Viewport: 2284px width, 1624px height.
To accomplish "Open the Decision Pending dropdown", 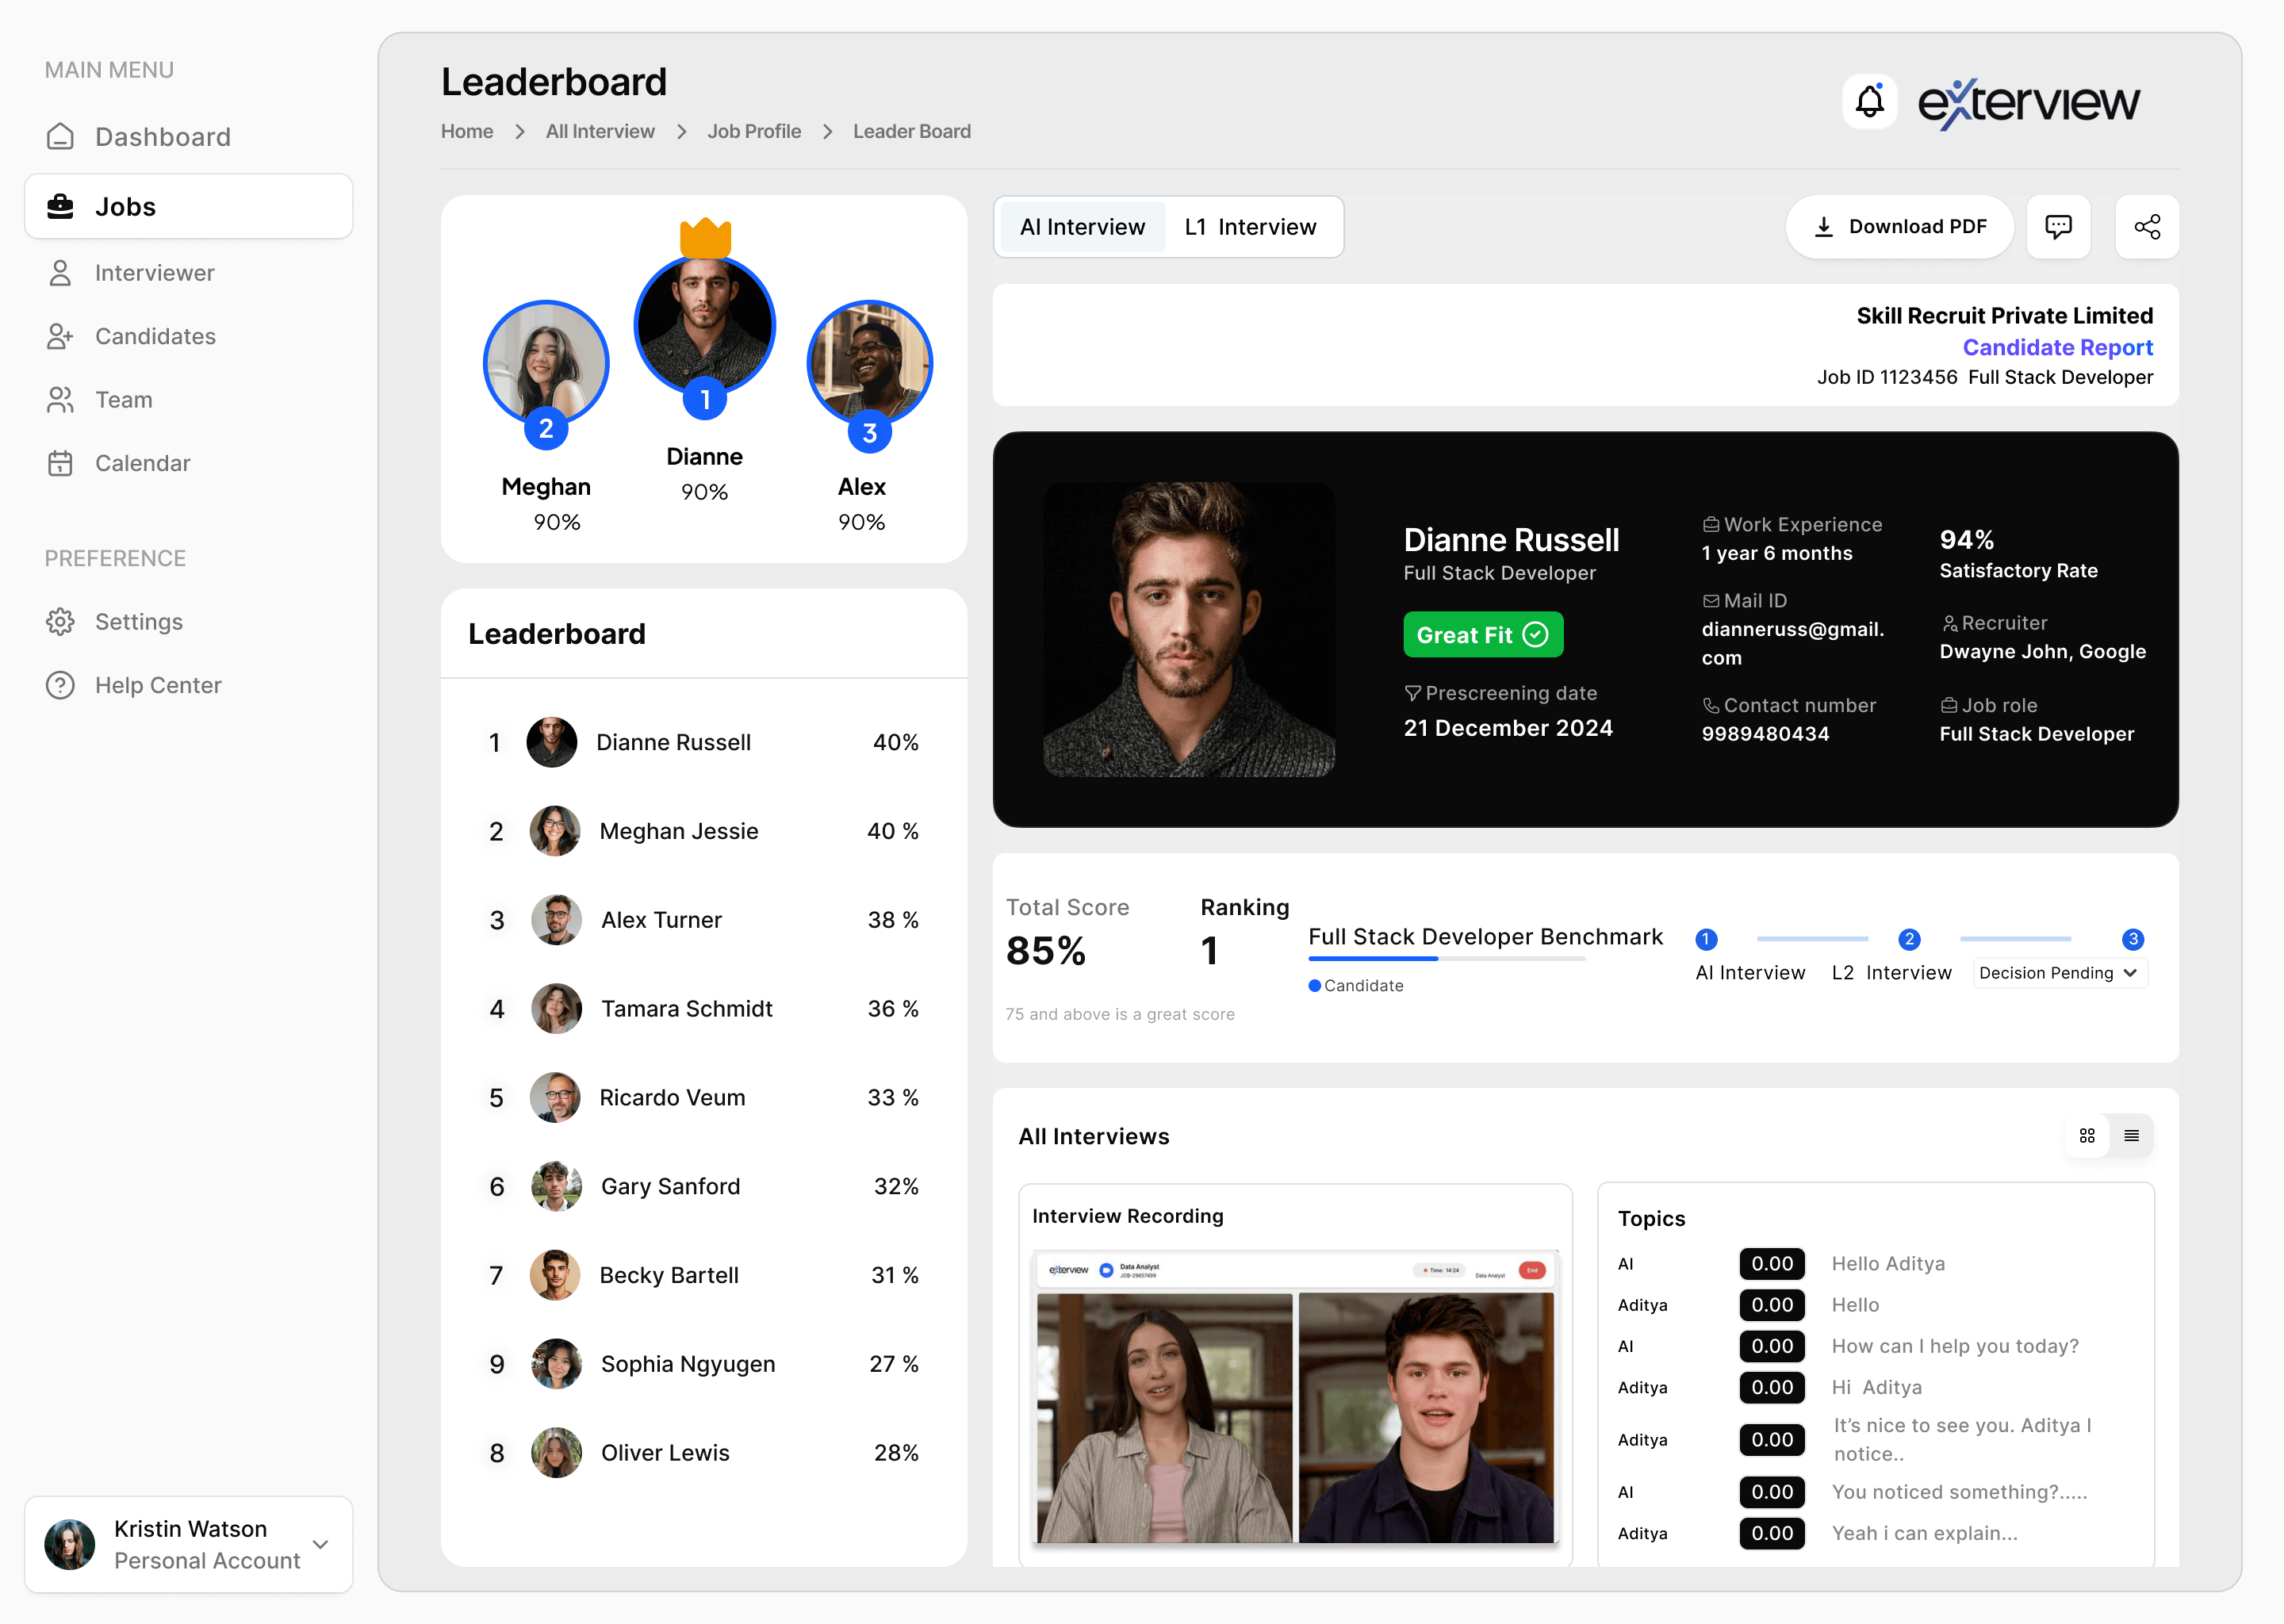I will 2059,973.
